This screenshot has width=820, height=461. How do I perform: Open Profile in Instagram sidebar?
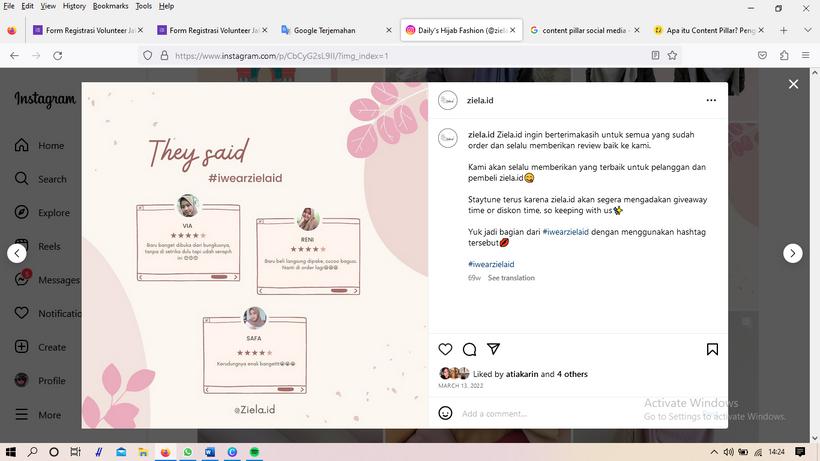click(40, 381)
